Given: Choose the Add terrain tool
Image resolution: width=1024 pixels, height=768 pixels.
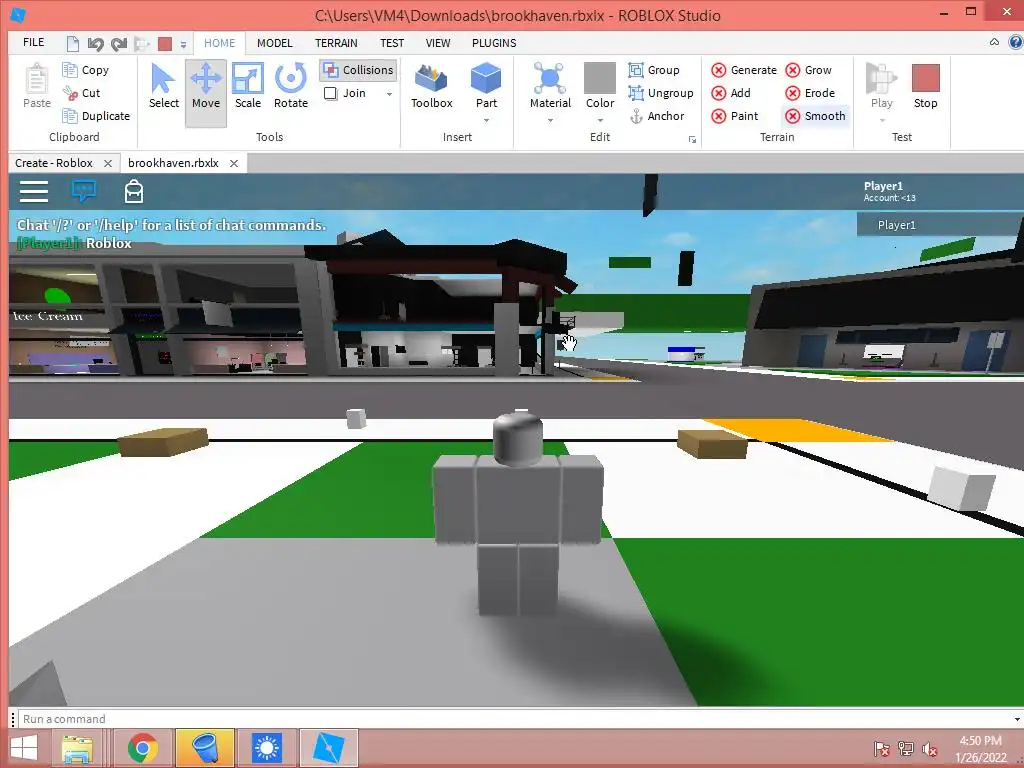Looking at the screenshot, I should [x=731, y=93].
